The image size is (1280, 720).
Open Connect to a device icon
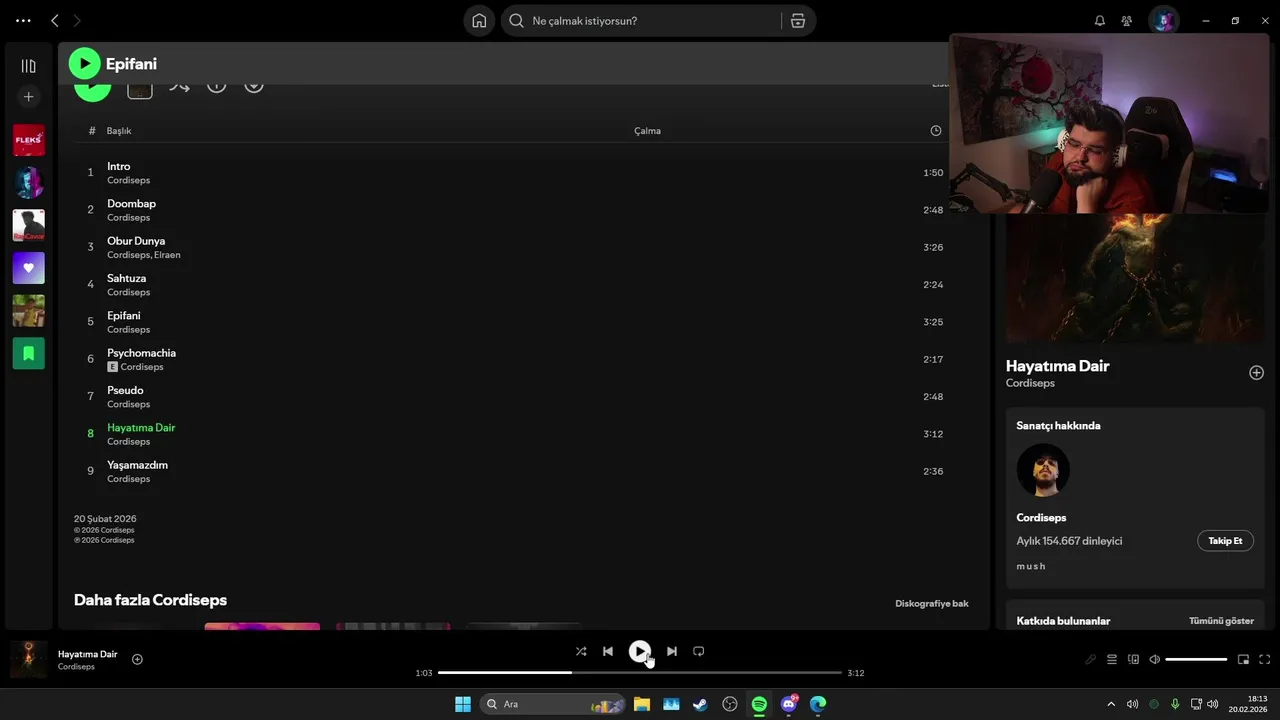pos(1133,659)
